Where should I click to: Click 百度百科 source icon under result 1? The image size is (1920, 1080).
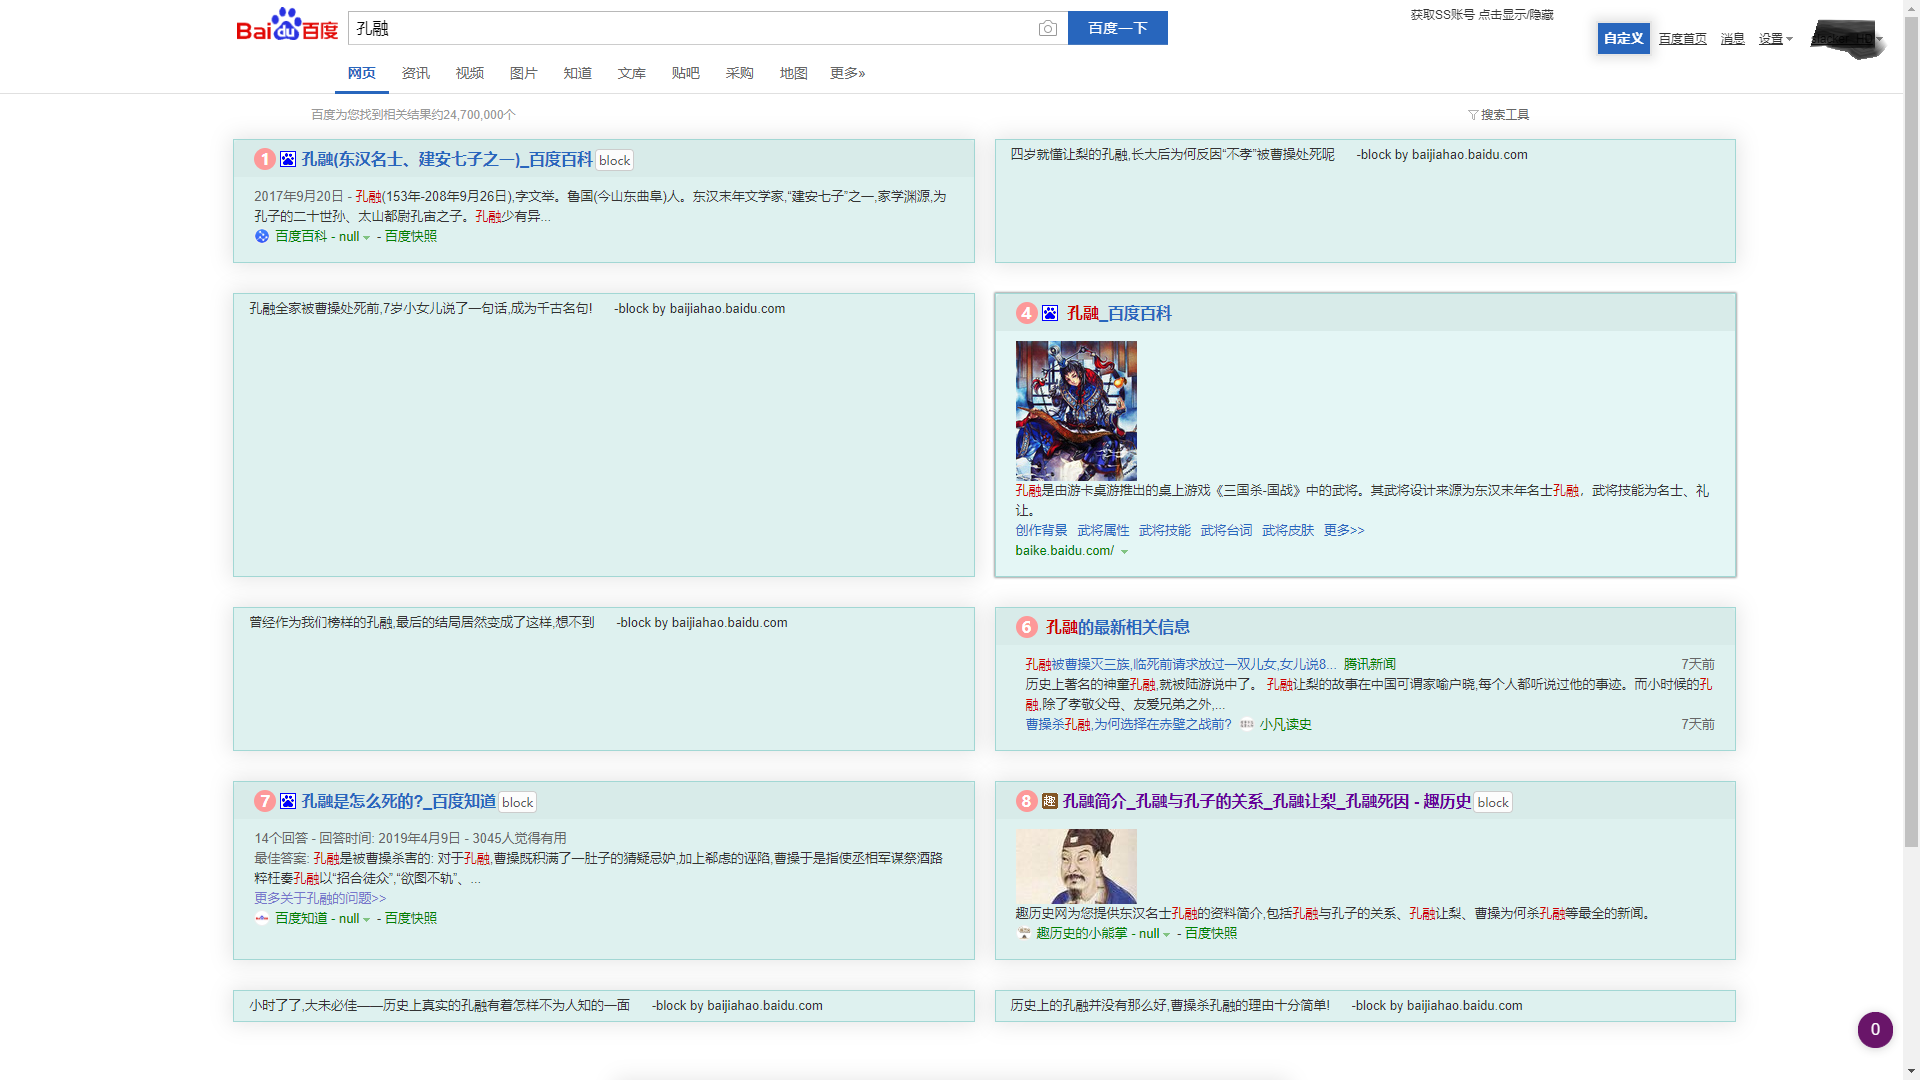262,236
